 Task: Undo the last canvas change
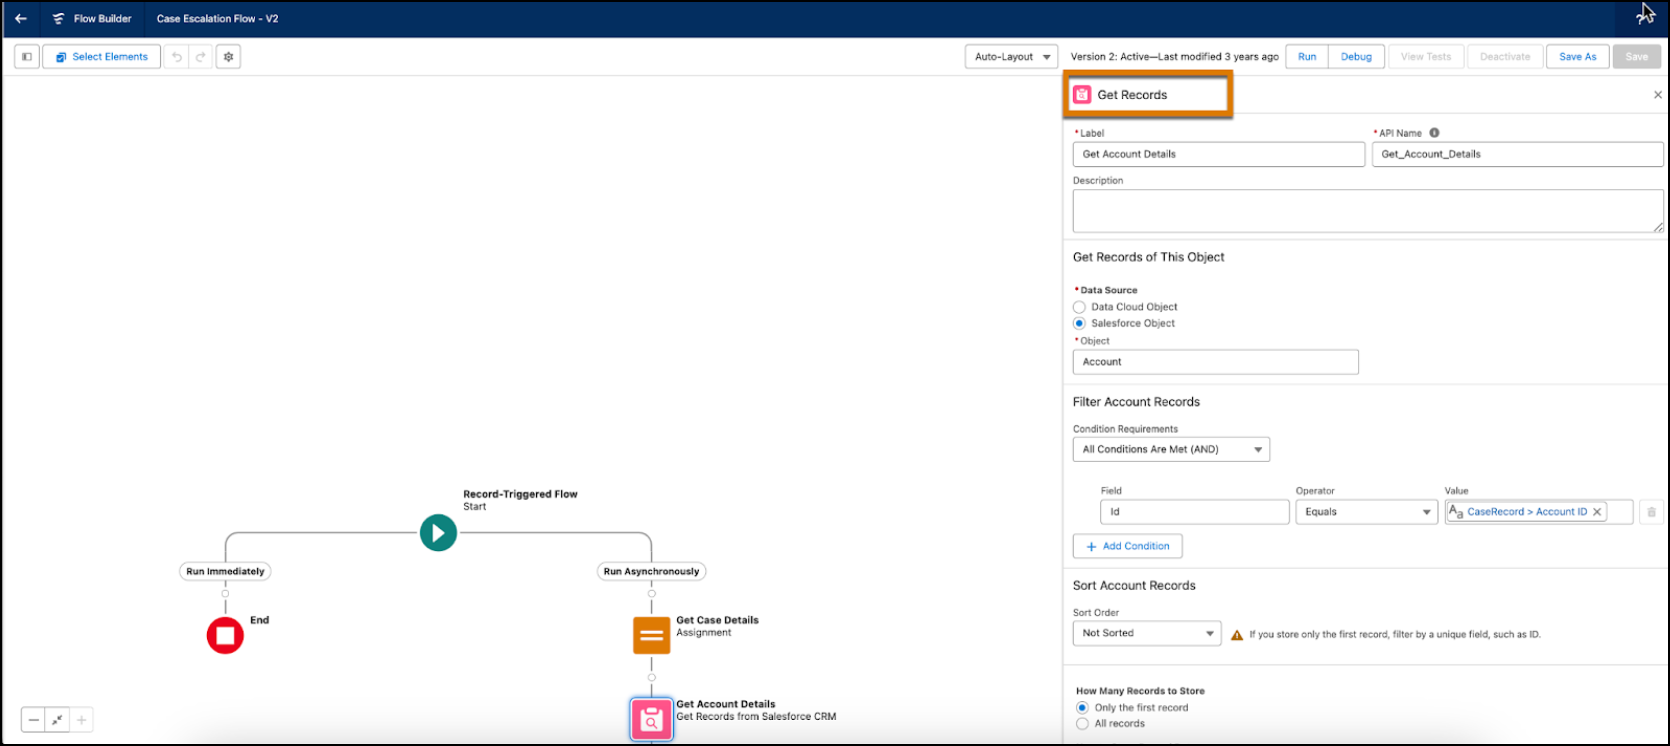[x=177, y=57]
